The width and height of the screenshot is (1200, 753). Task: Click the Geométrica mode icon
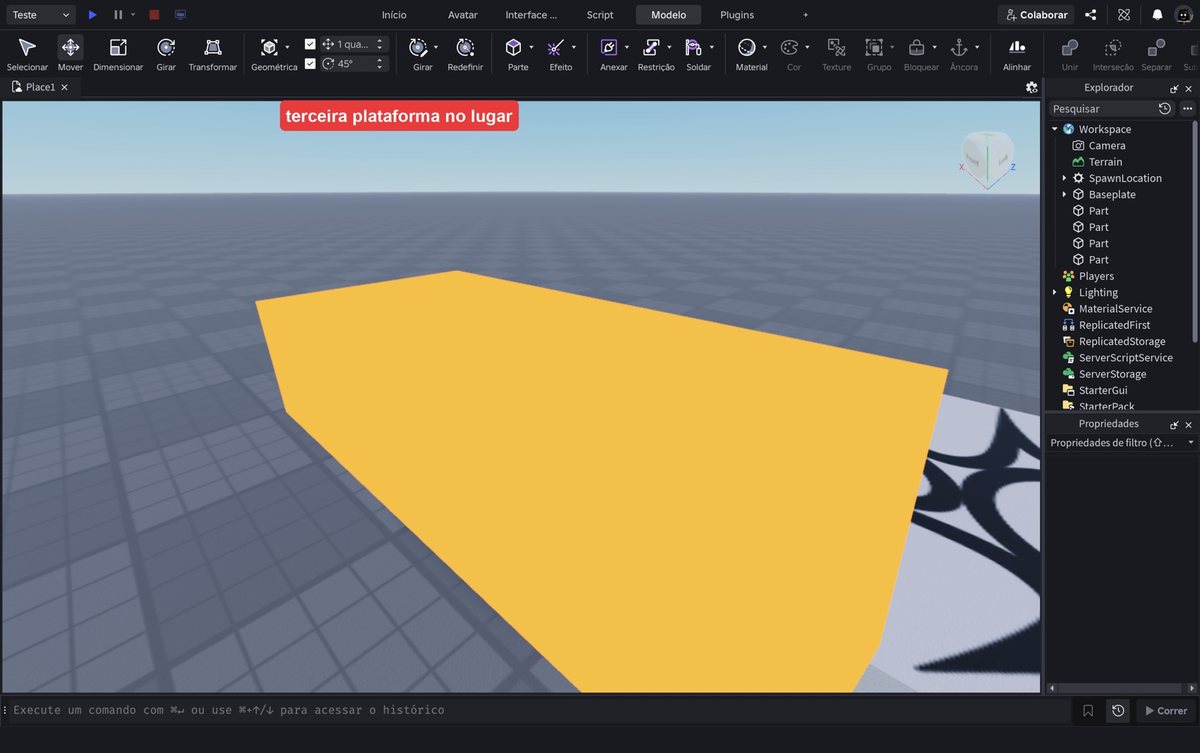tap(269, 47)
